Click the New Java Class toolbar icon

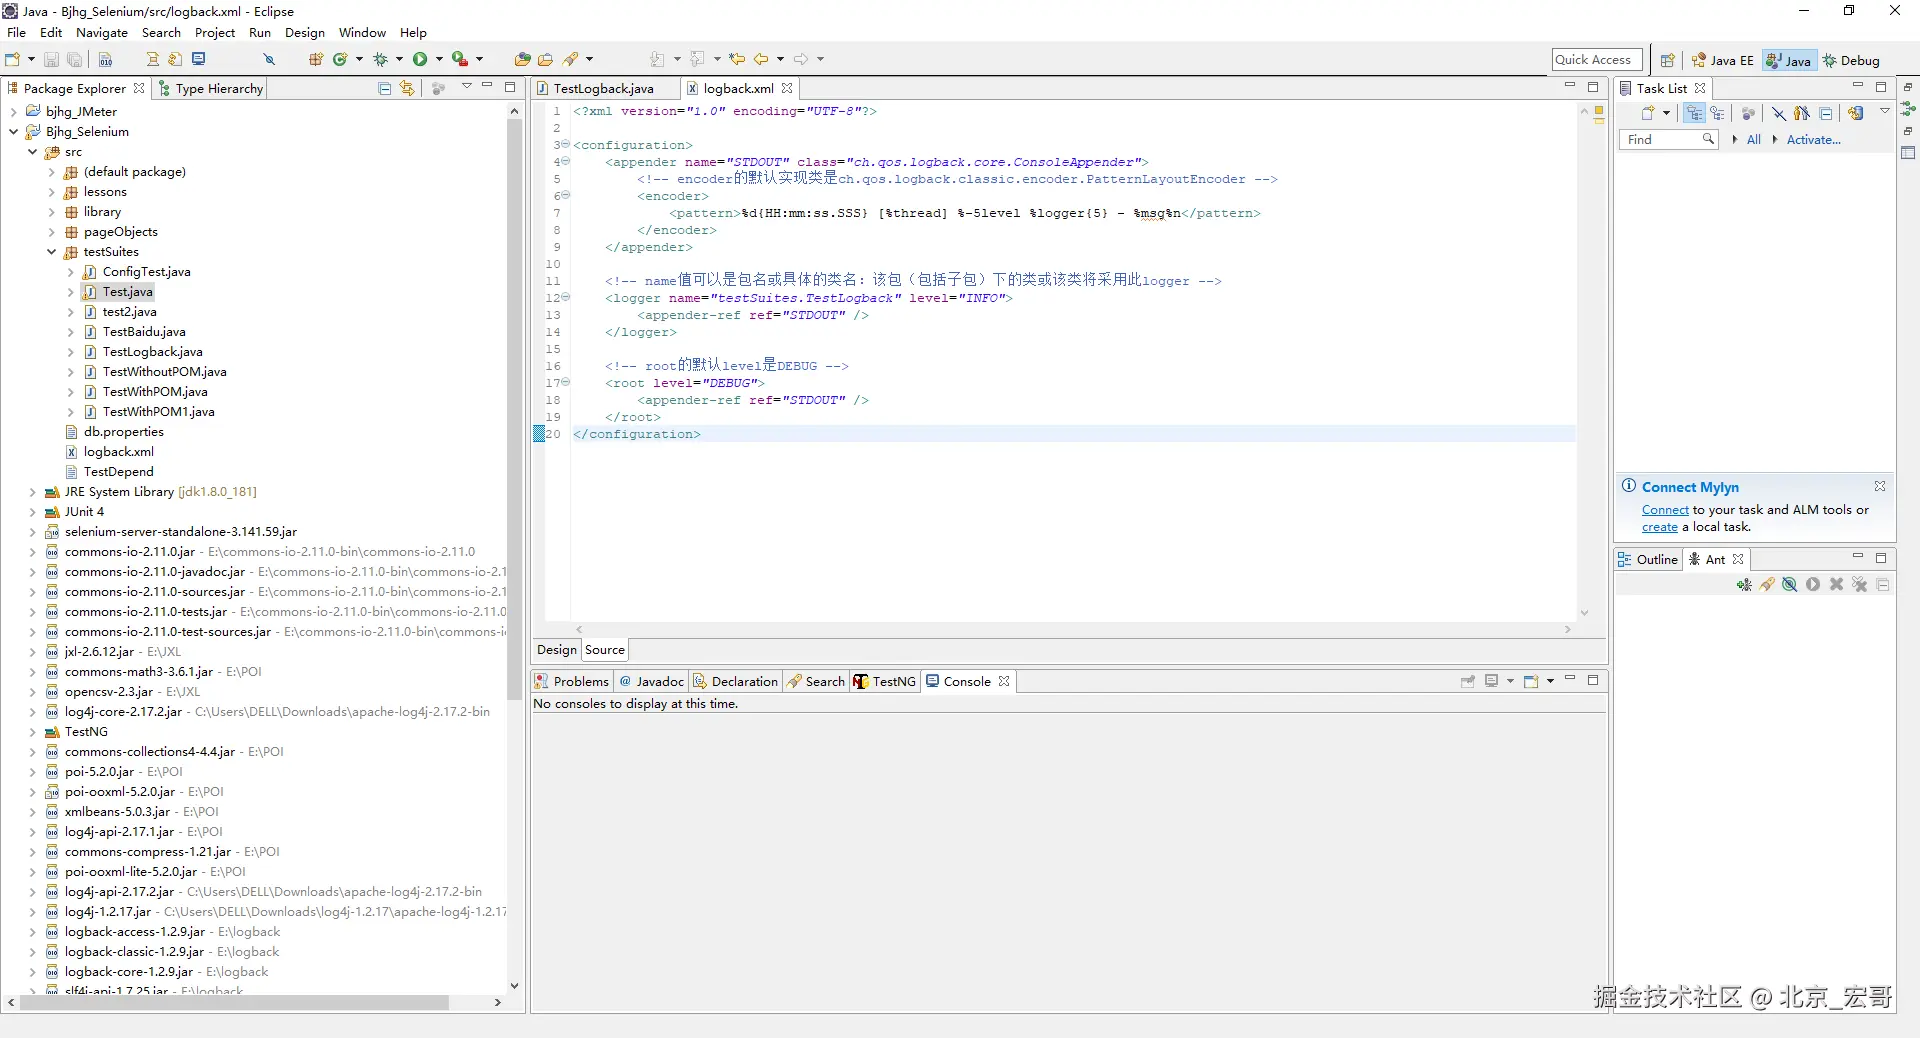[x=340, y=59]
